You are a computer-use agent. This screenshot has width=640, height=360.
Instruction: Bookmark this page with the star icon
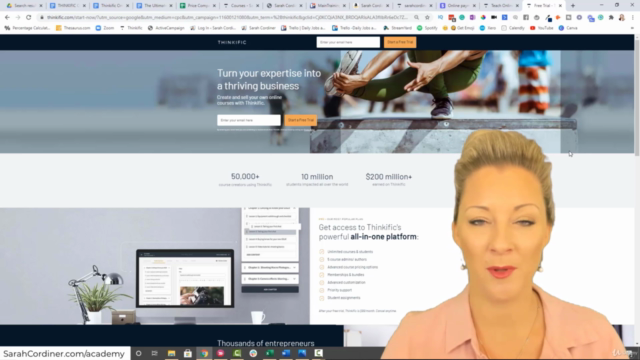pos(427,18)
